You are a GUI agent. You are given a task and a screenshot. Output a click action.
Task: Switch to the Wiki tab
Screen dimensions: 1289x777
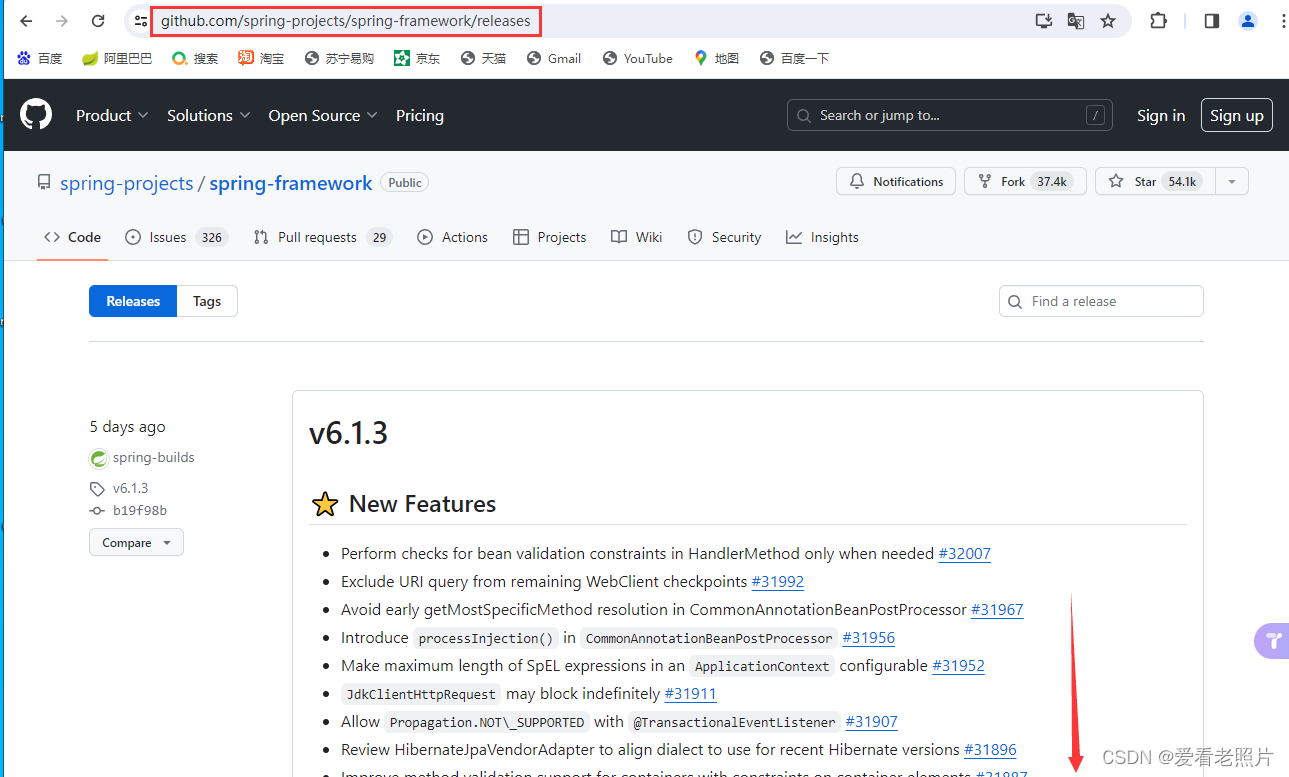pyautogui.click(x=637, y=237)
